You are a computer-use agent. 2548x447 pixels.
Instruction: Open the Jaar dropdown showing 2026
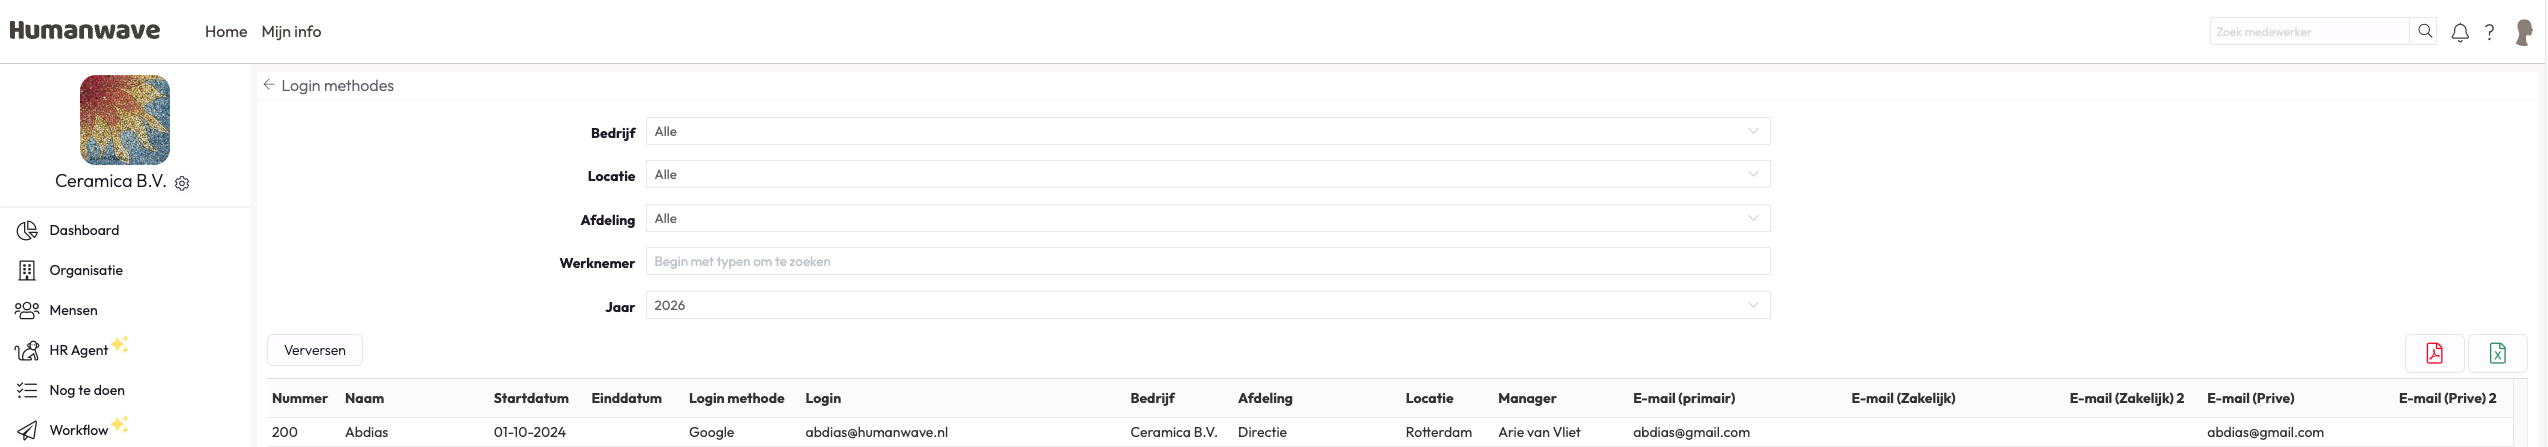1207,305
